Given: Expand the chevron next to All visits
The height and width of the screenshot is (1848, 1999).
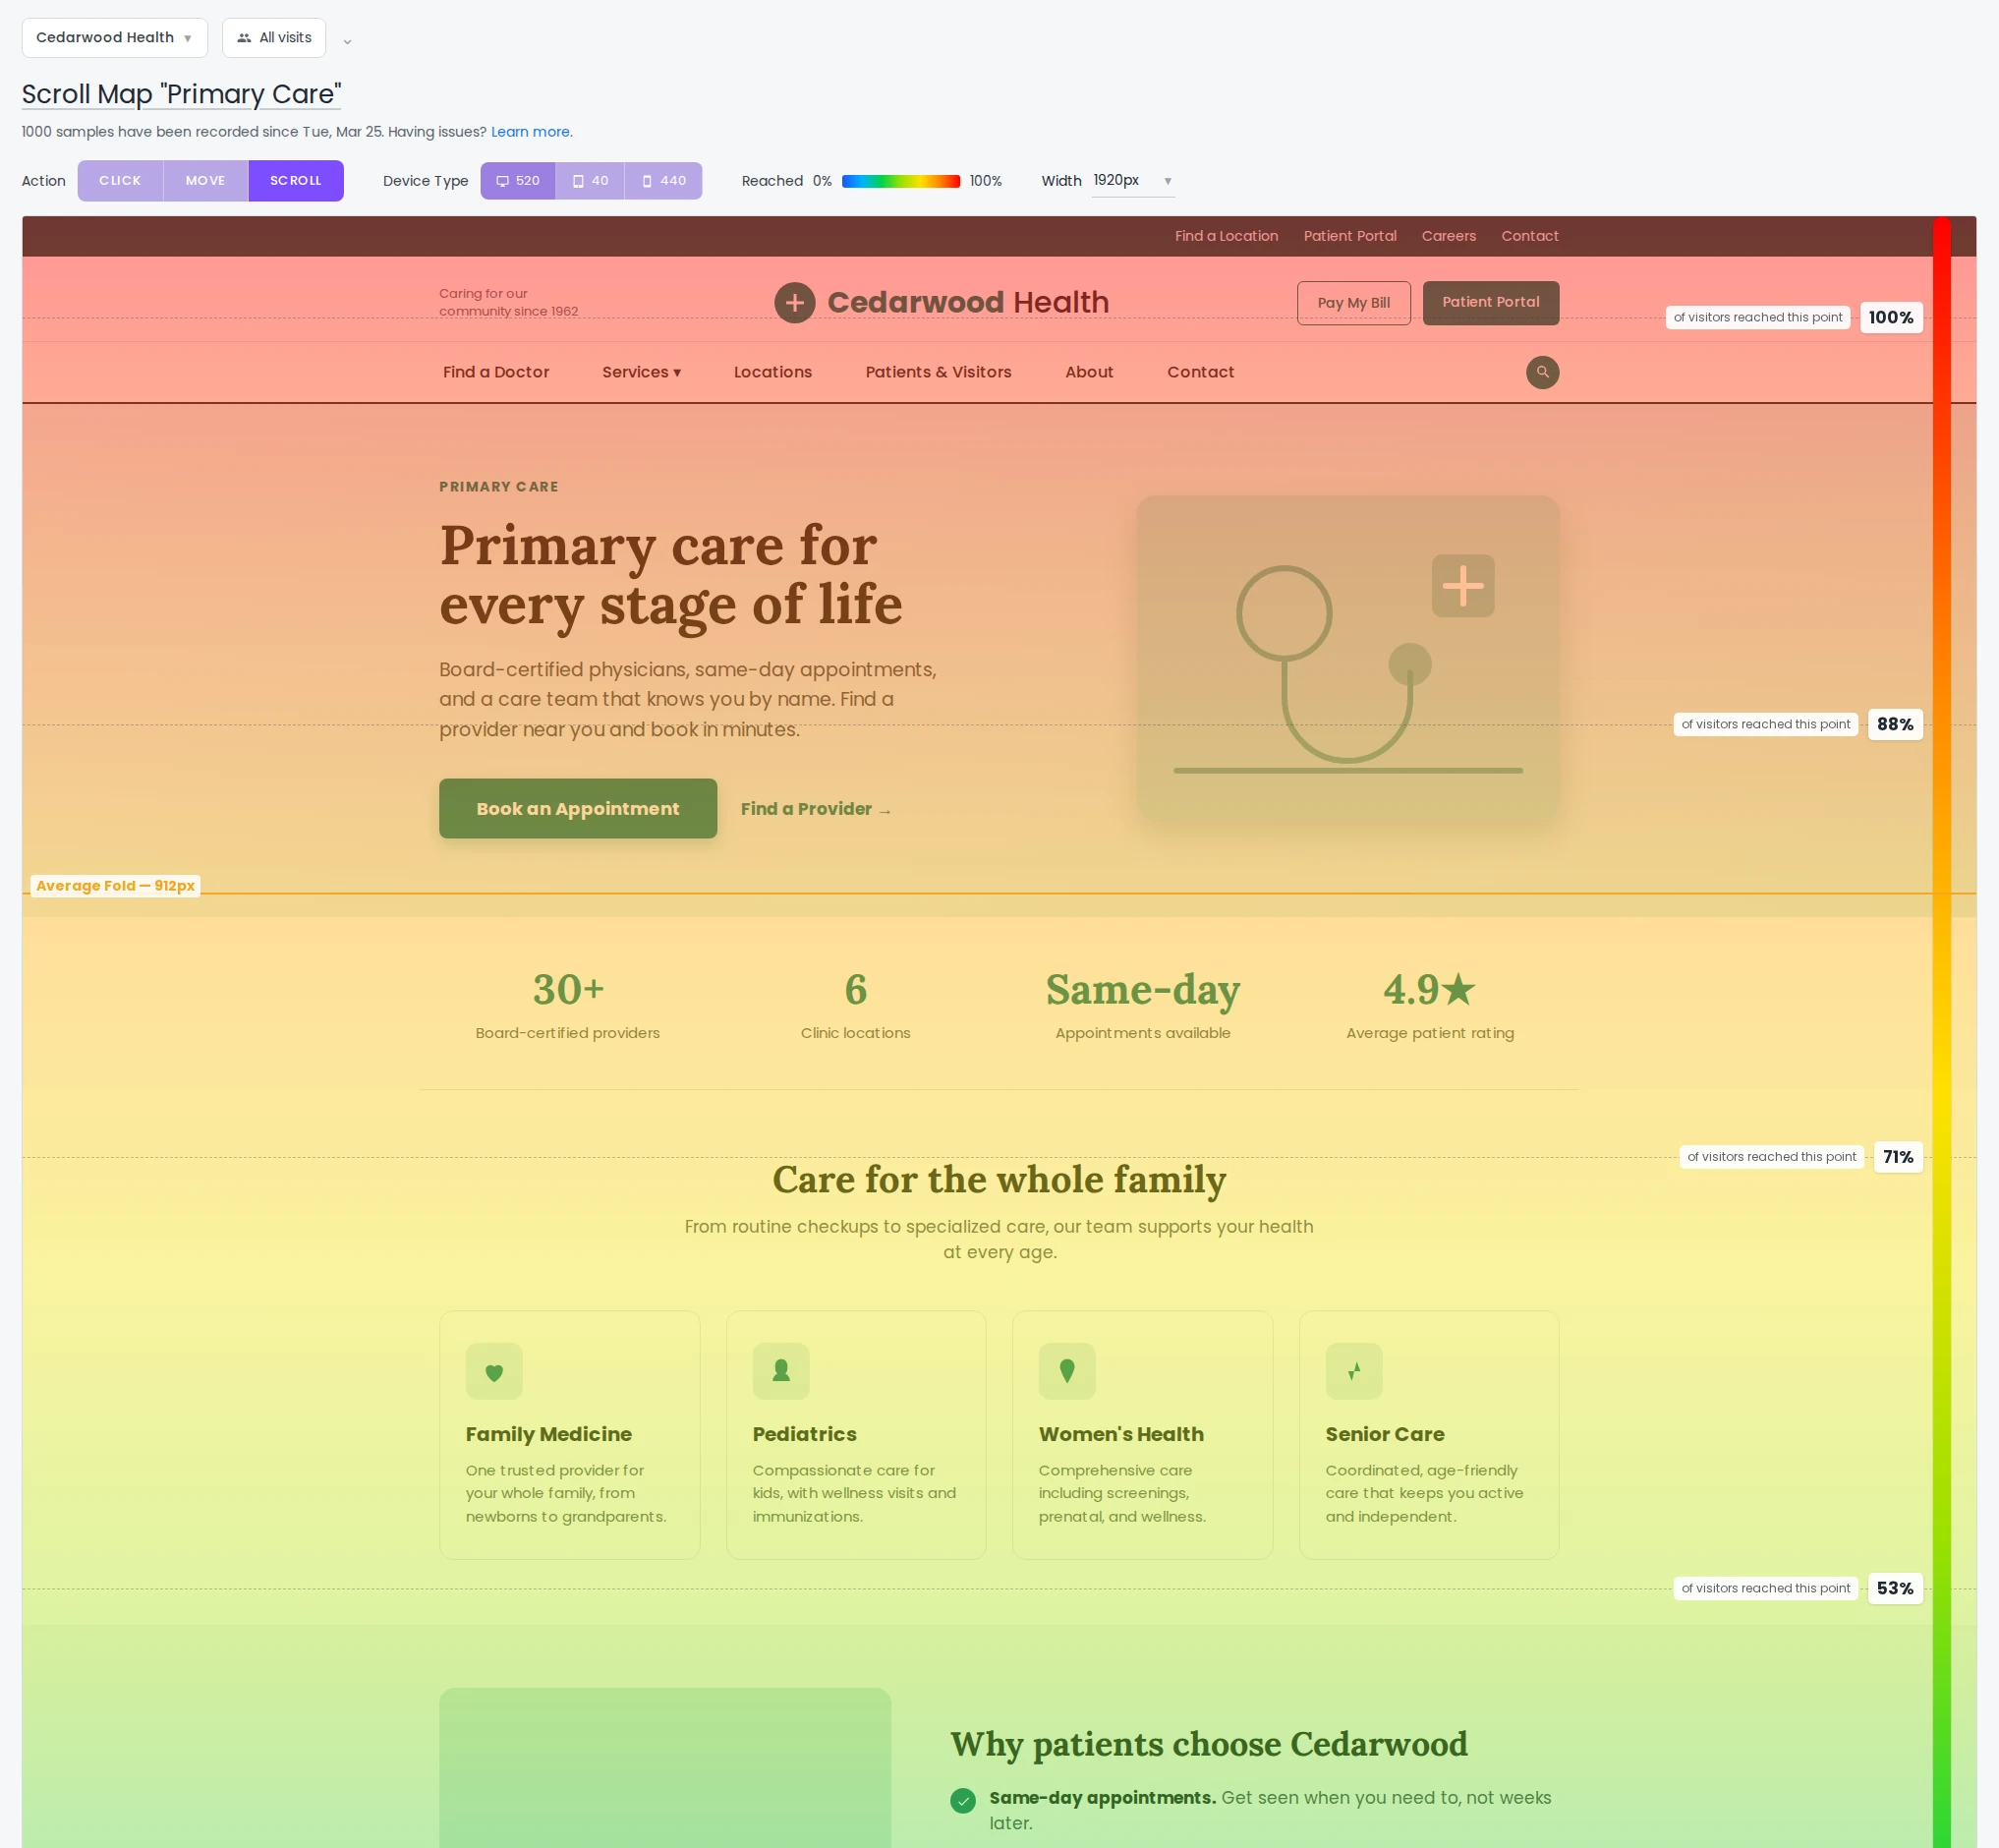Looking at the screenshot, I should coord(347,41).
